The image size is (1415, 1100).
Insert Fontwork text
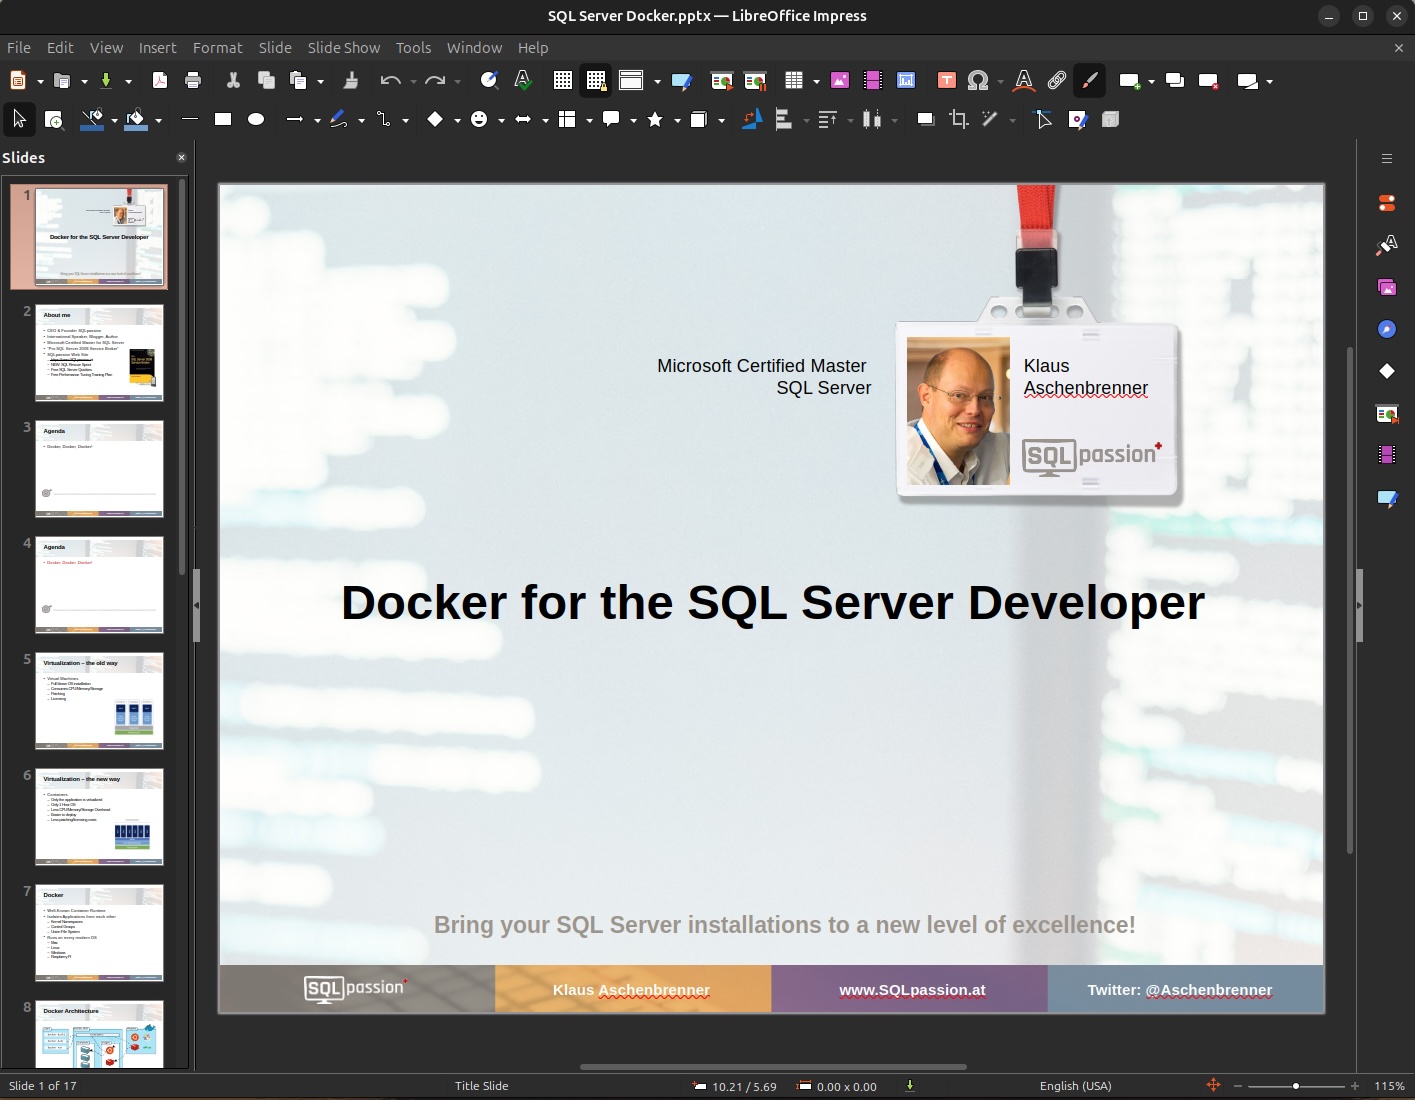coord(1023,81)
